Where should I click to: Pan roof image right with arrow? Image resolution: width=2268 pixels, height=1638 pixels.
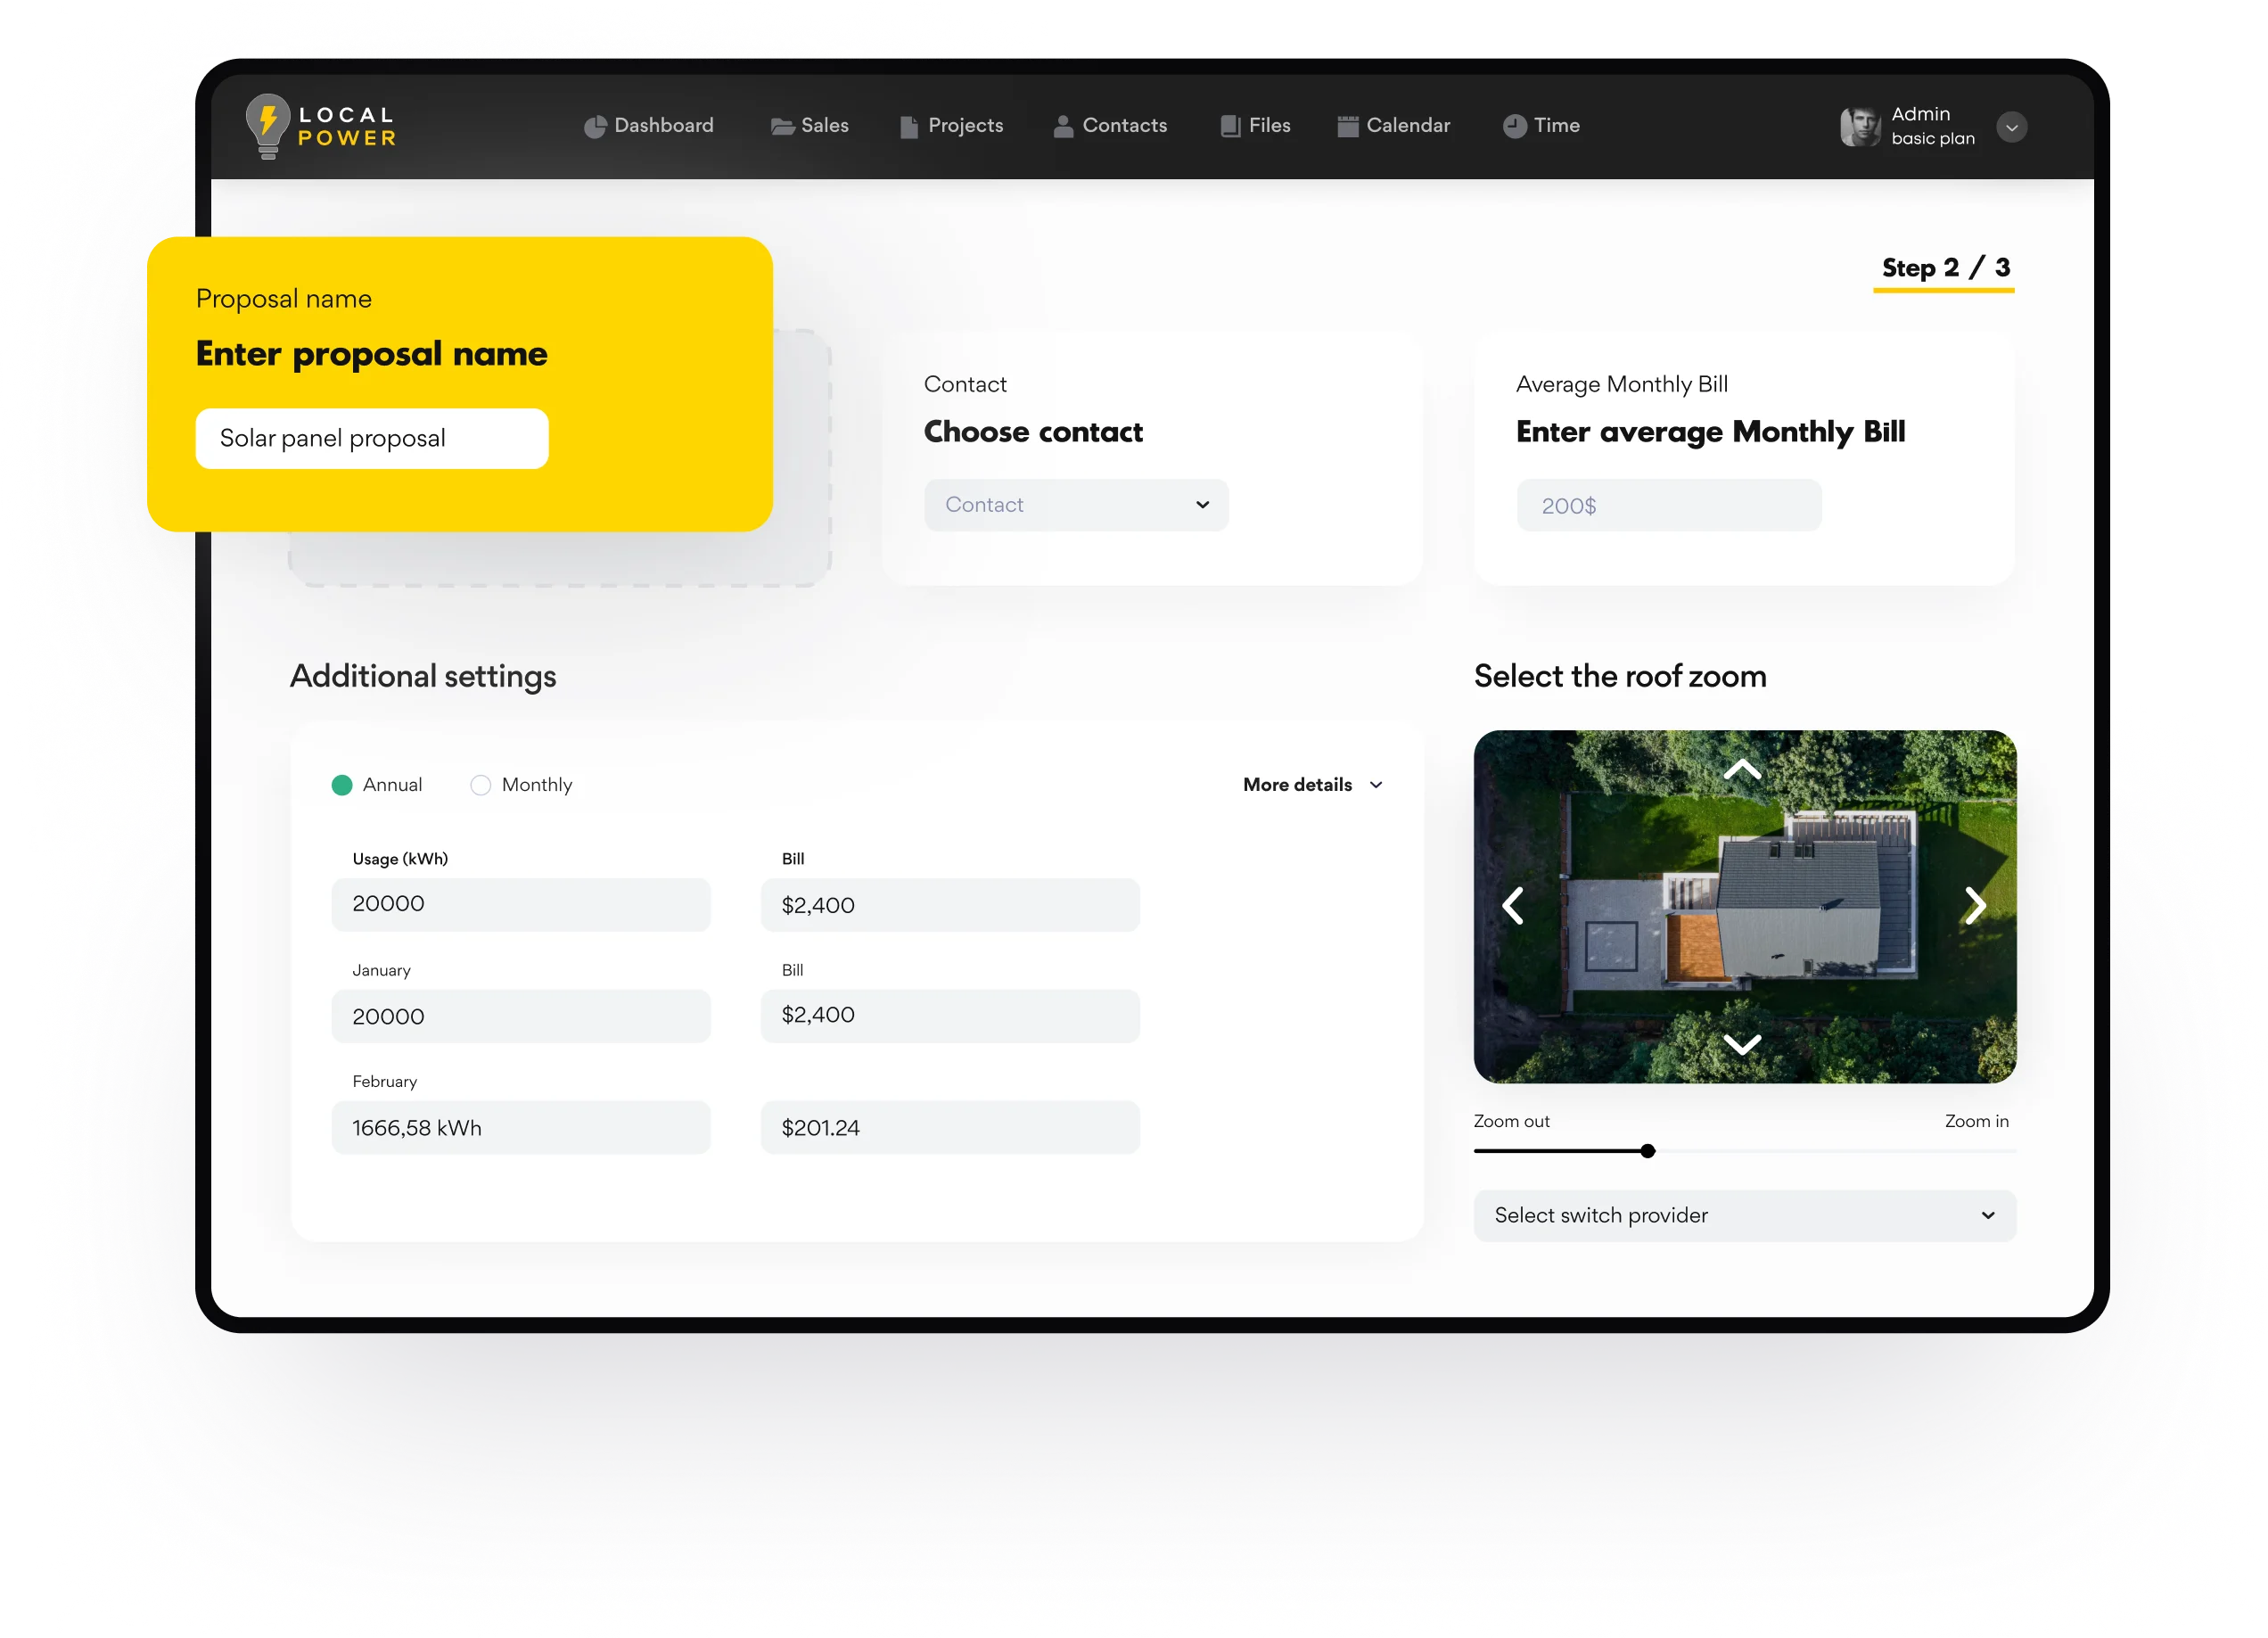[x=1974, y=905]
